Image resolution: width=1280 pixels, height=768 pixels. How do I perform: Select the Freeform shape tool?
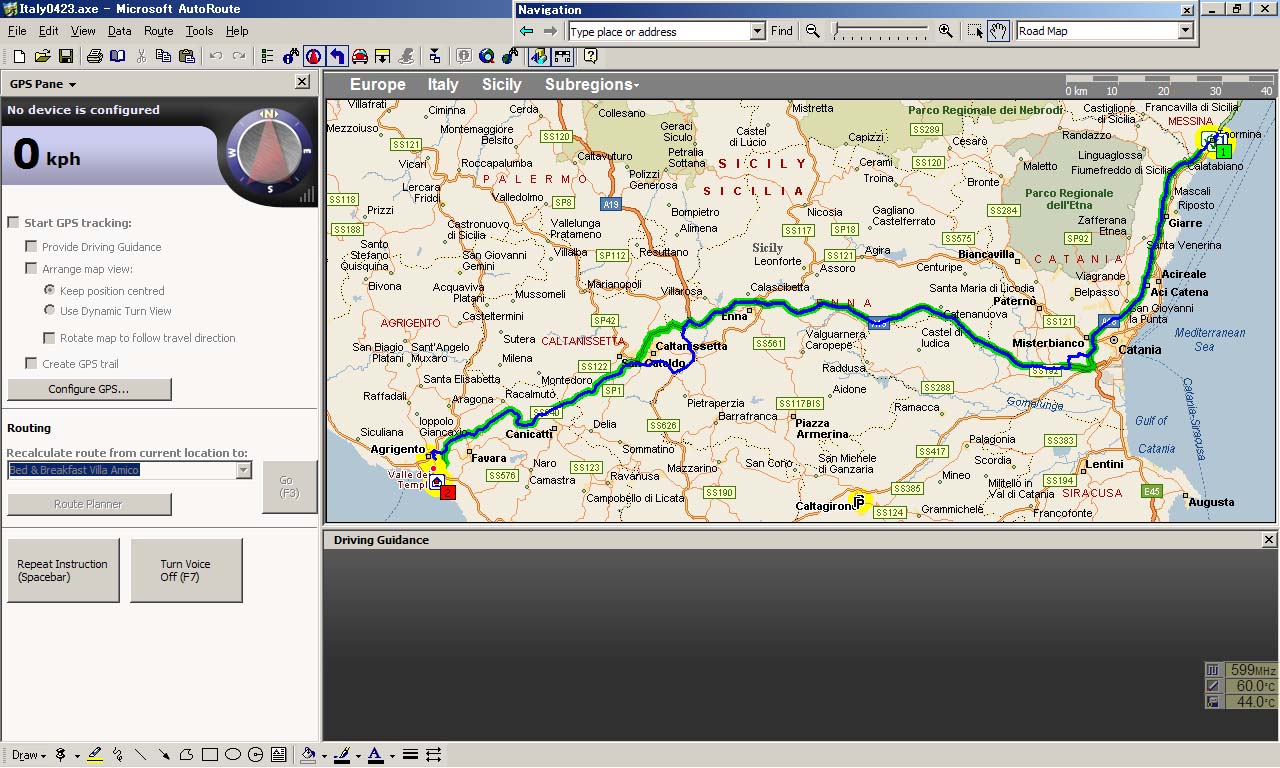(x=187, y=755)
